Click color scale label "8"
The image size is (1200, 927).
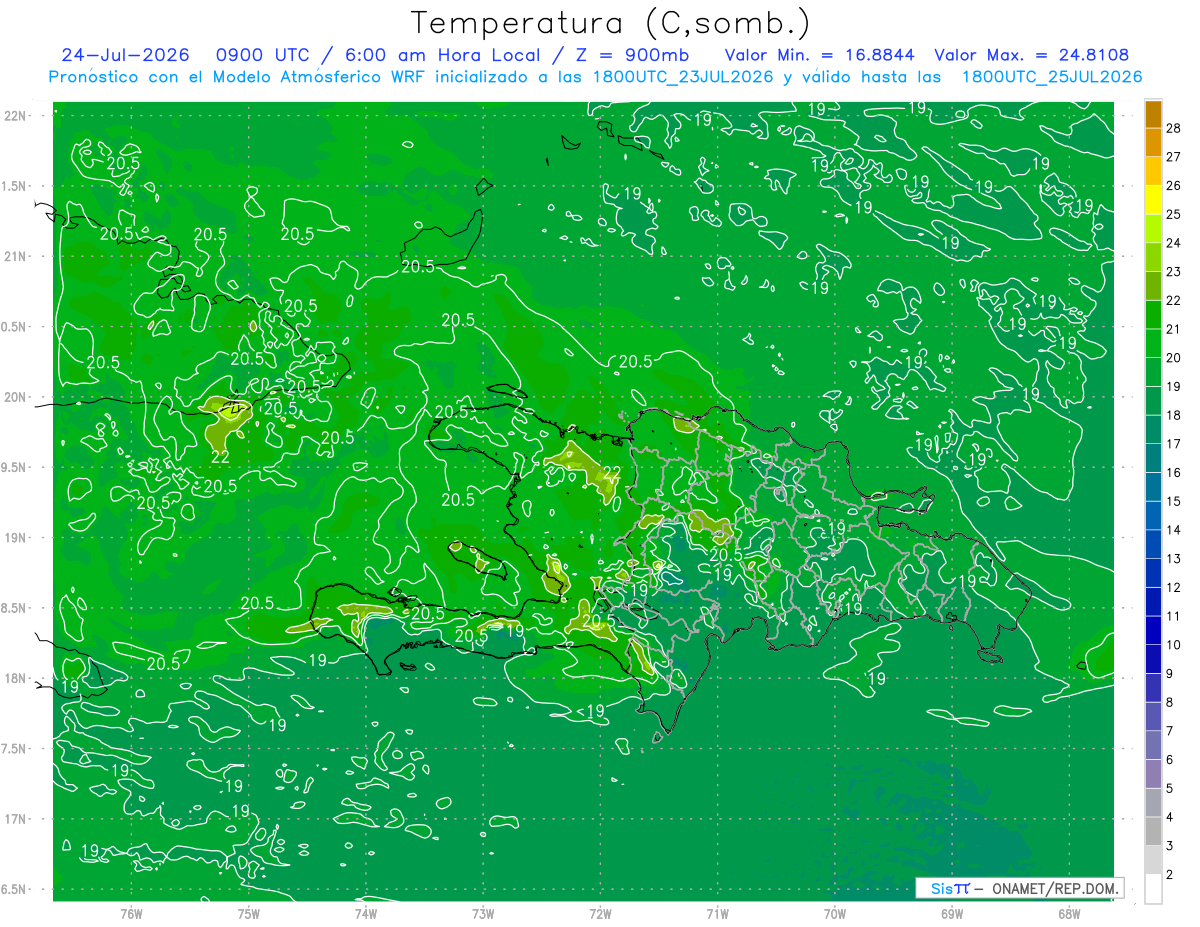coord(1171,702)
